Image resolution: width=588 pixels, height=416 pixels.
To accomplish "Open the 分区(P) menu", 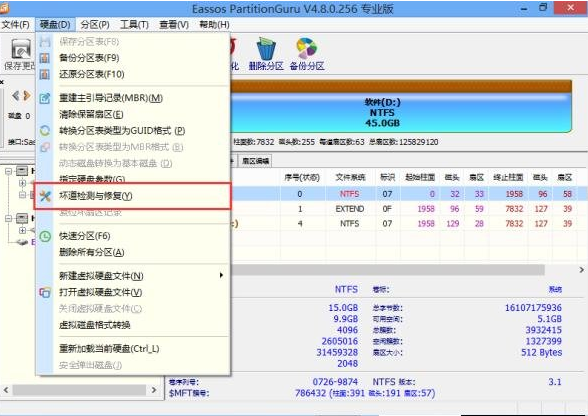I will click(95, 25).
